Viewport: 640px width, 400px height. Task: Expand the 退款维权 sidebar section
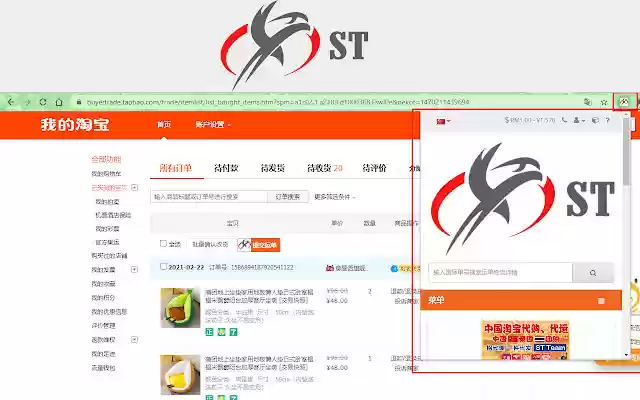(x=134, y=340)
